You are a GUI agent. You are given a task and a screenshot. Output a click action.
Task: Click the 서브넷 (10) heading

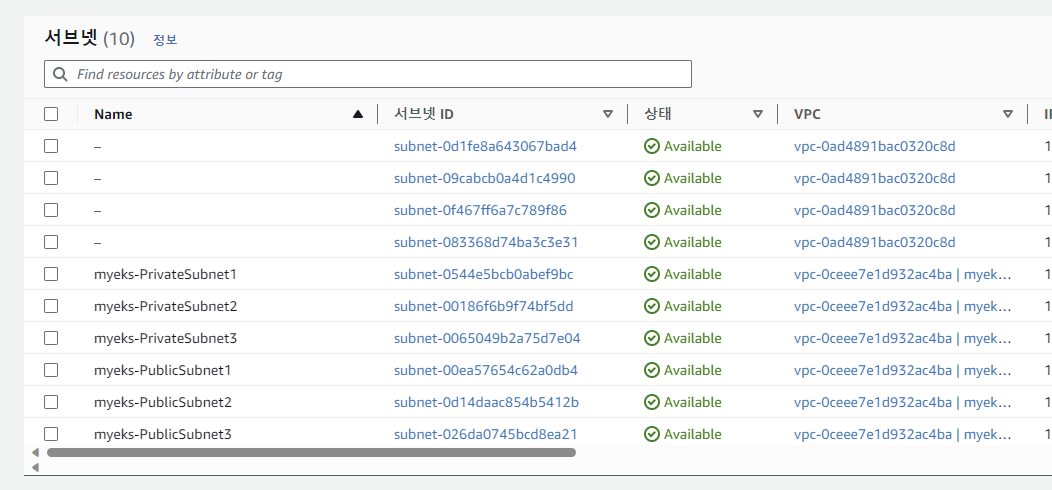[89, 38]
